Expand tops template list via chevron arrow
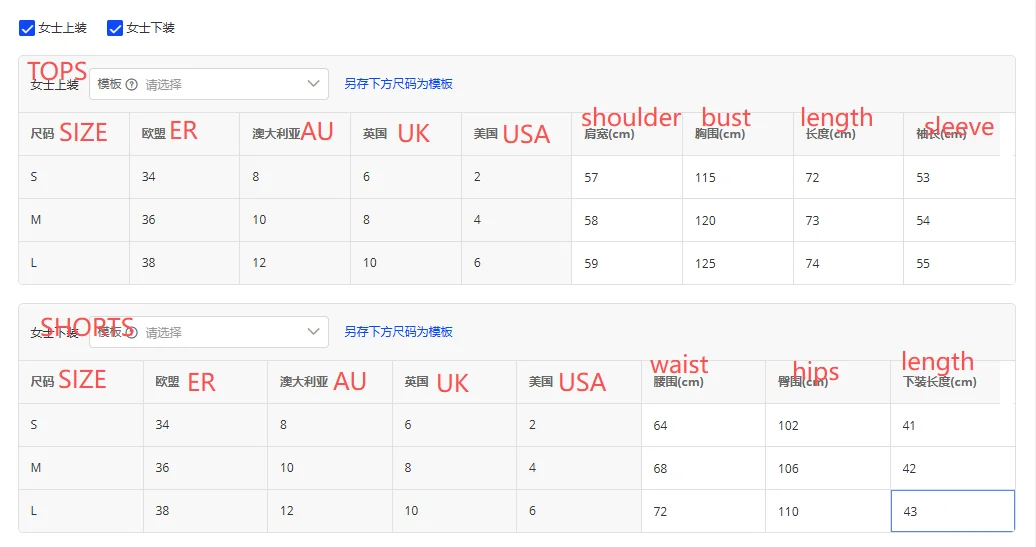The width and height of the screenshot is (1036, 547). click(313, 84)
